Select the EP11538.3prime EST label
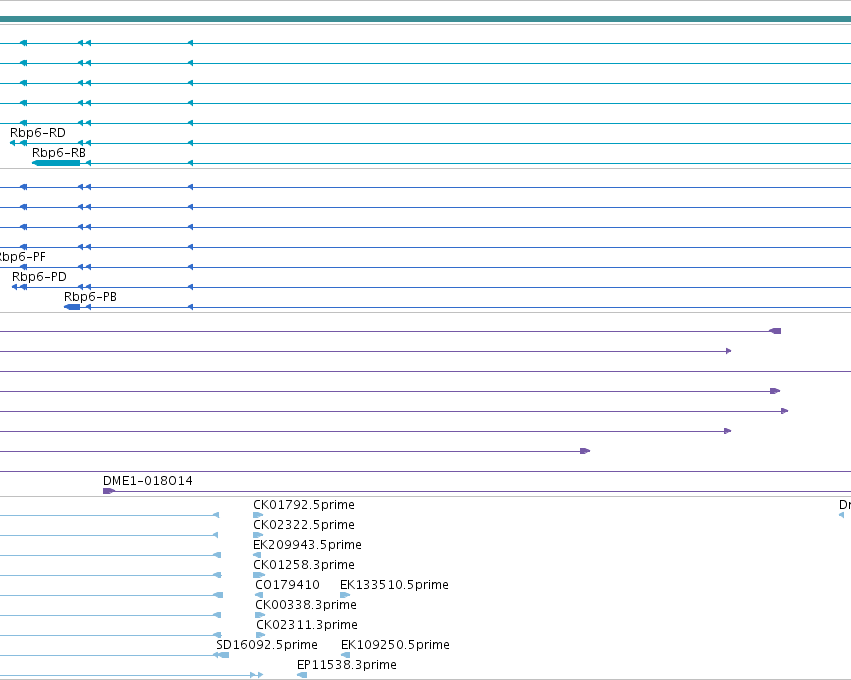 tap(346, 665)
